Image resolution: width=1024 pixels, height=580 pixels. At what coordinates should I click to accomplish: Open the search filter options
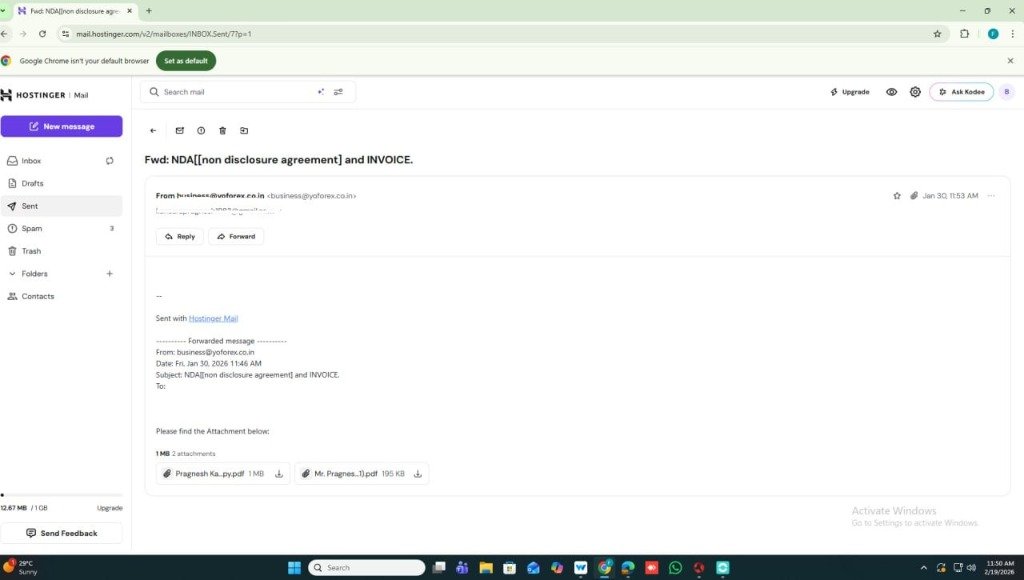(x=338, y=91)
